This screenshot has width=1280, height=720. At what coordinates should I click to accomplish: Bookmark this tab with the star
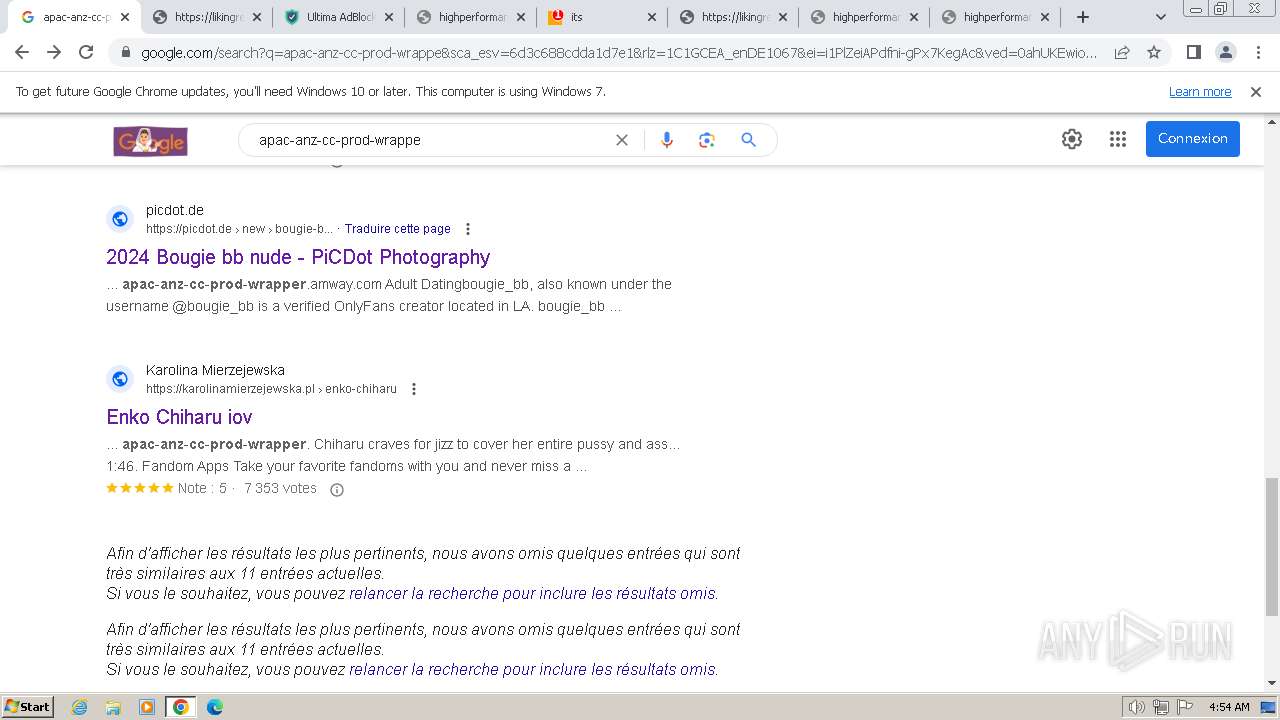[1154, 52]
